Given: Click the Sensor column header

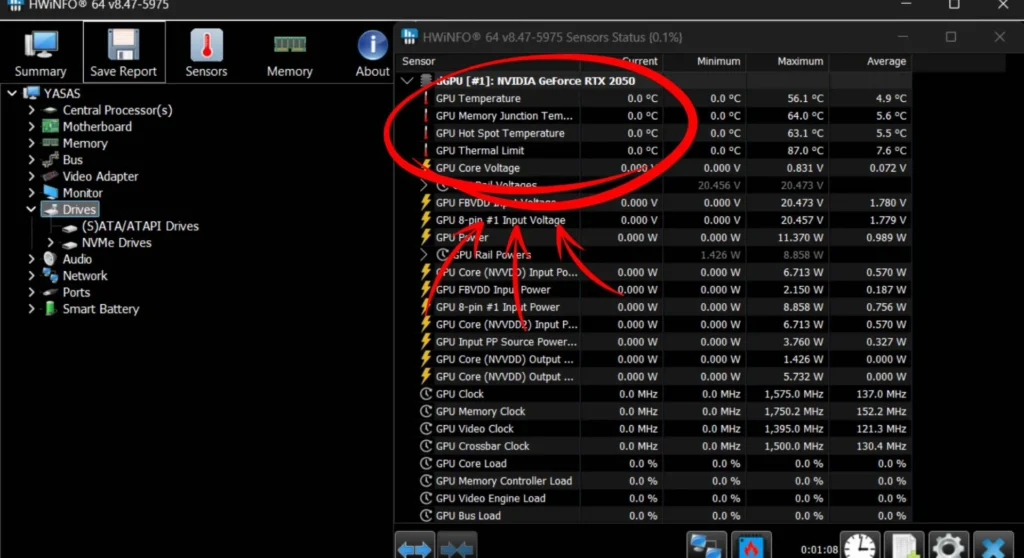Looking at the screenshot, I should click(419, 61).
